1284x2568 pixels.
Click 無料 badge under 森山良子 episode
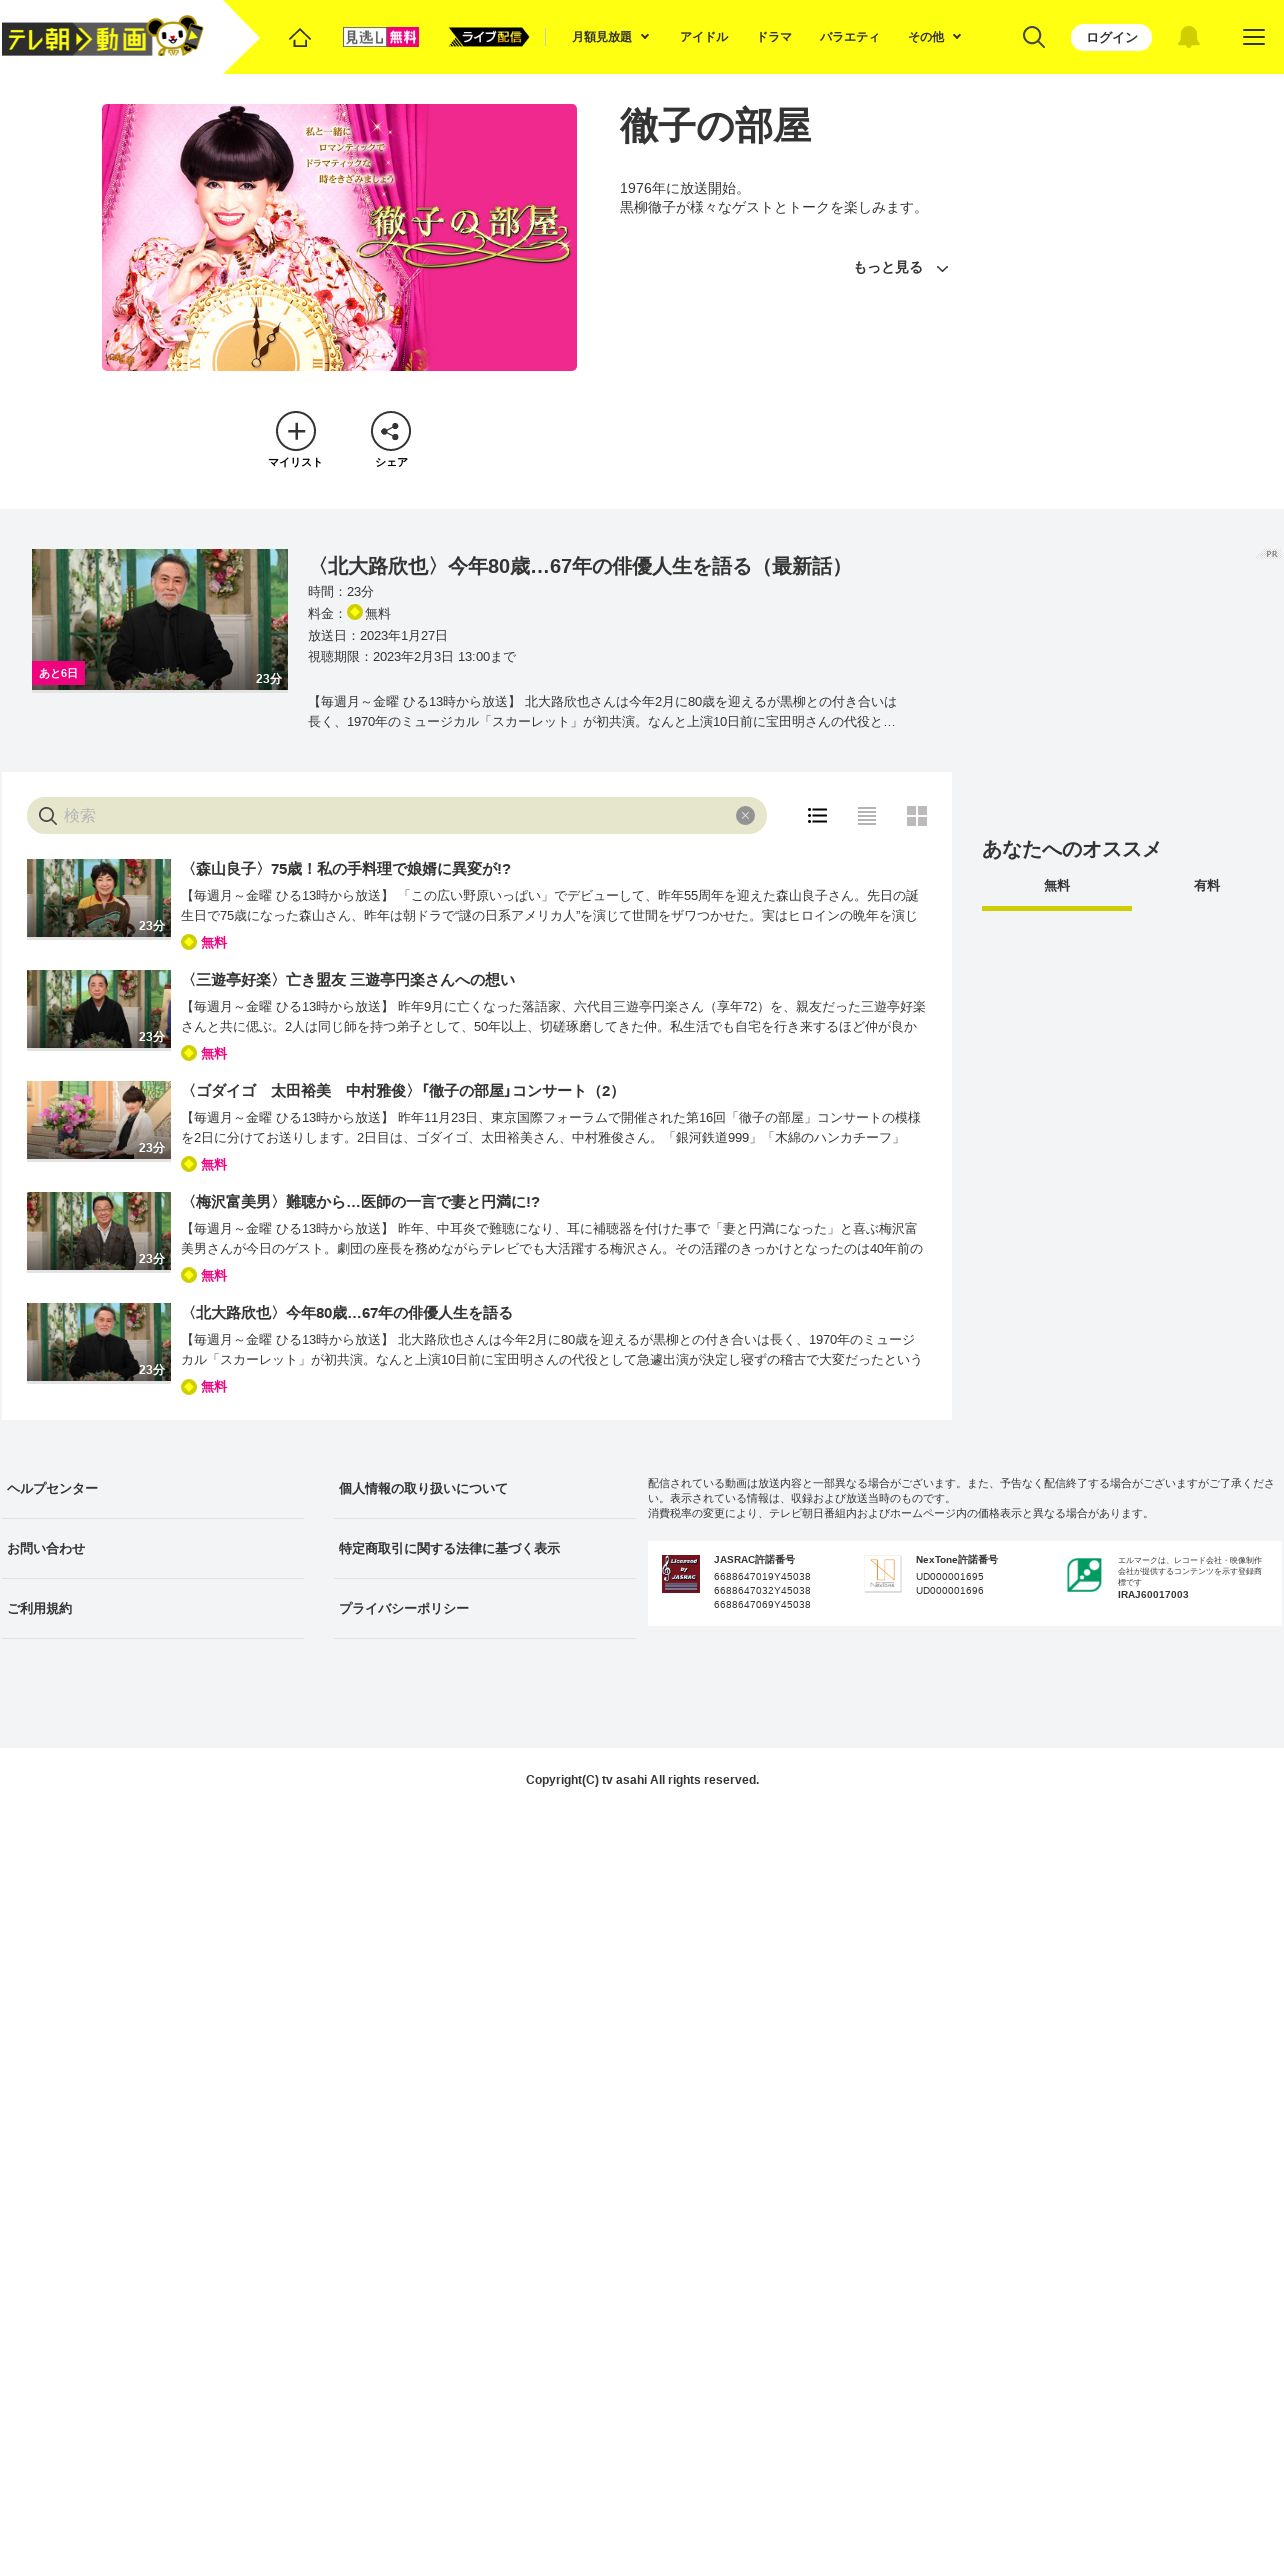204,942
